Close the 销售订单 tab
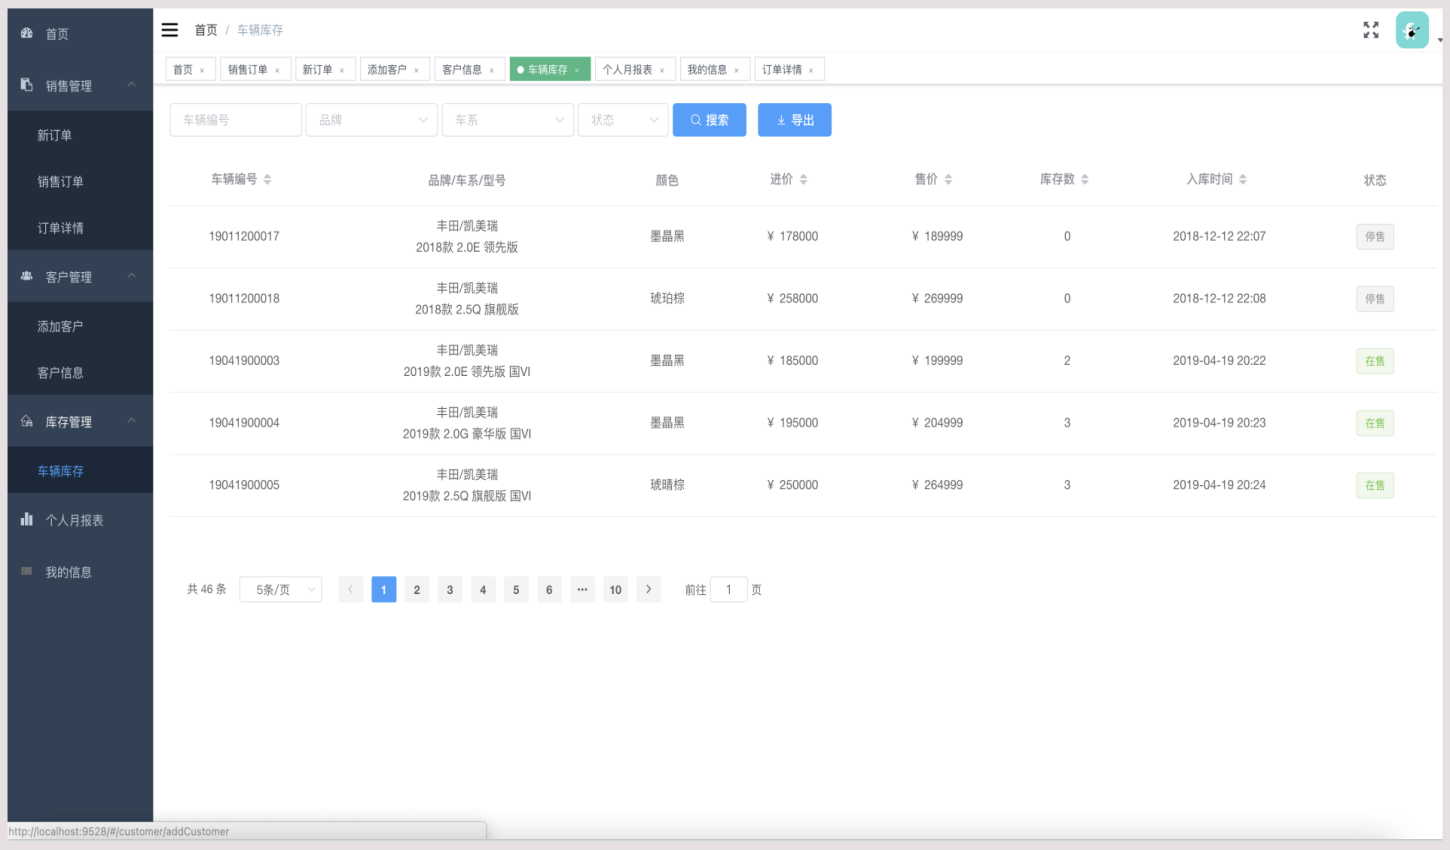 point(277,70)
